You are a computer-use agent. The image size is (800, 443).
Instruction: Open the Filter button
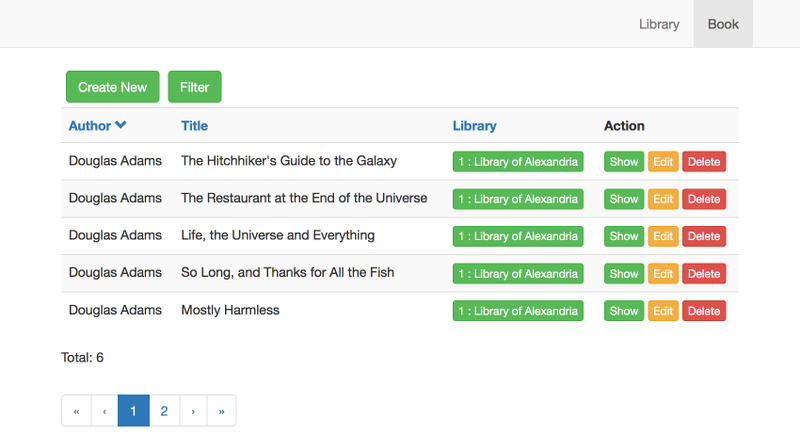[x=194, y=87]
